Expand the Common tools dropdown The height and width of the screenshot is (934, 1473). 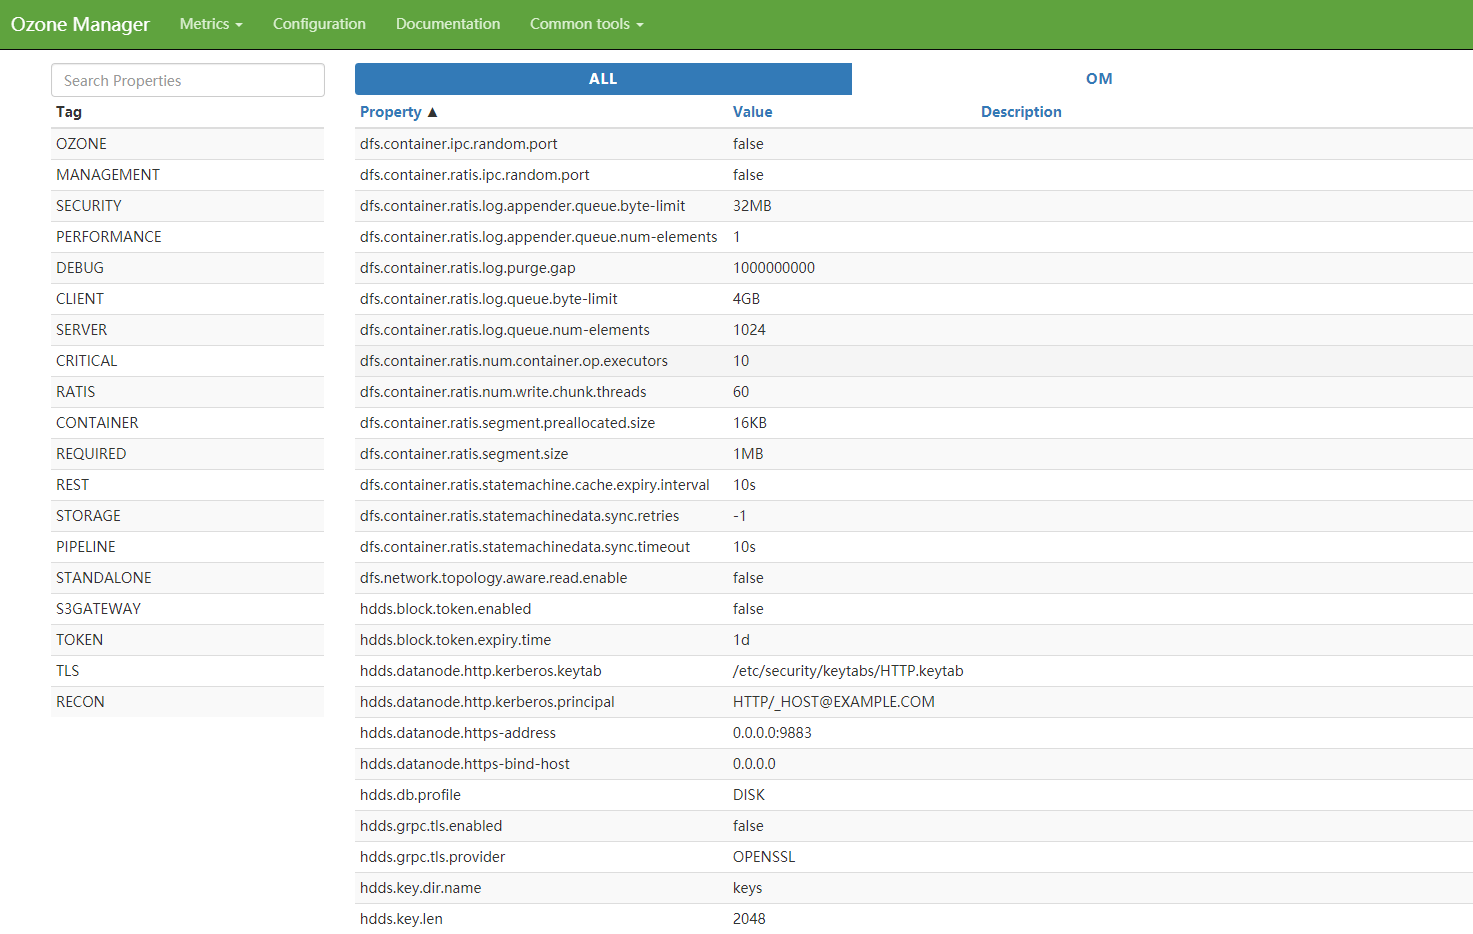click(x=586, y=24)
